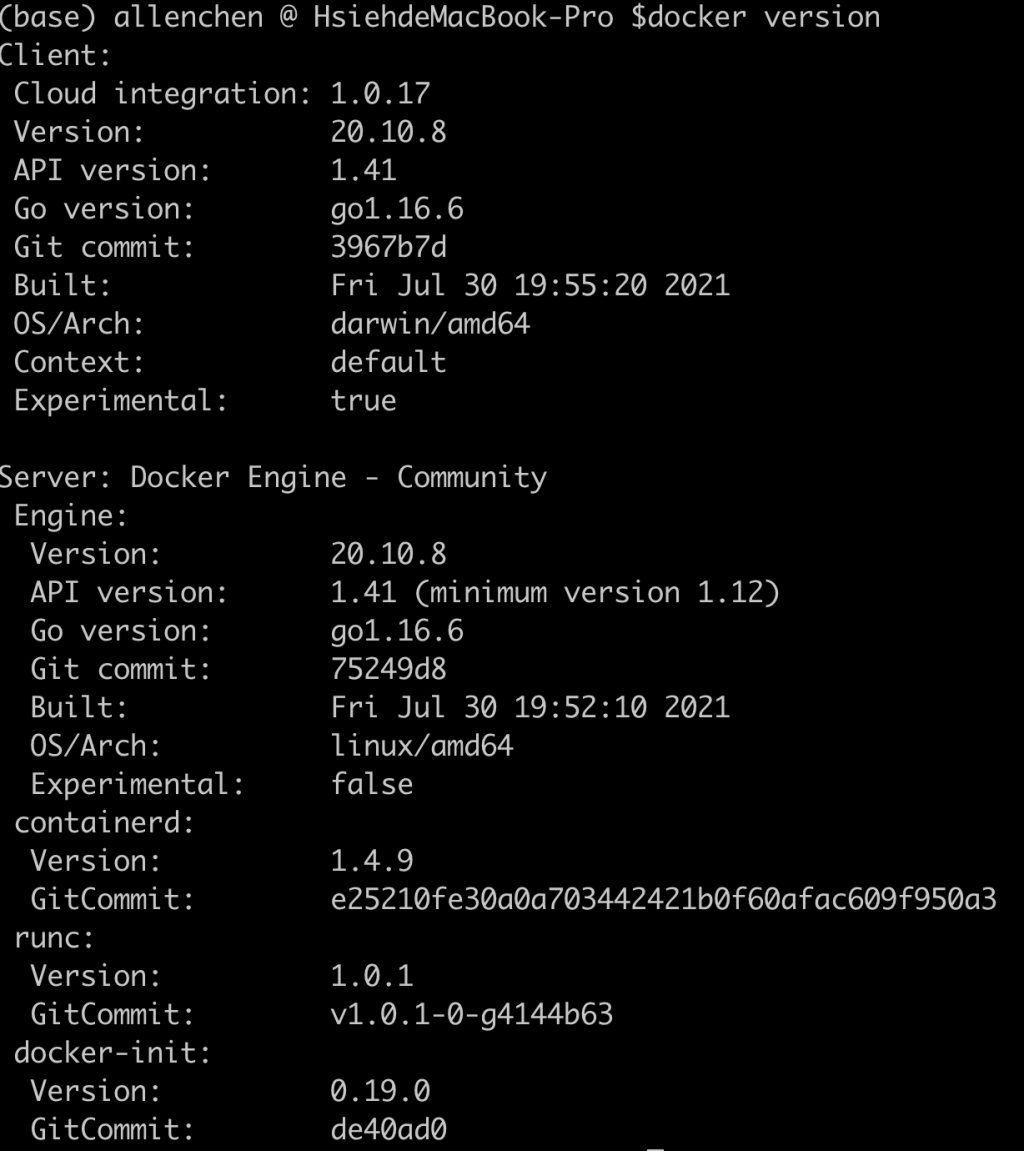Click client Built date ending 19:55:20 2021

(530, 286)
